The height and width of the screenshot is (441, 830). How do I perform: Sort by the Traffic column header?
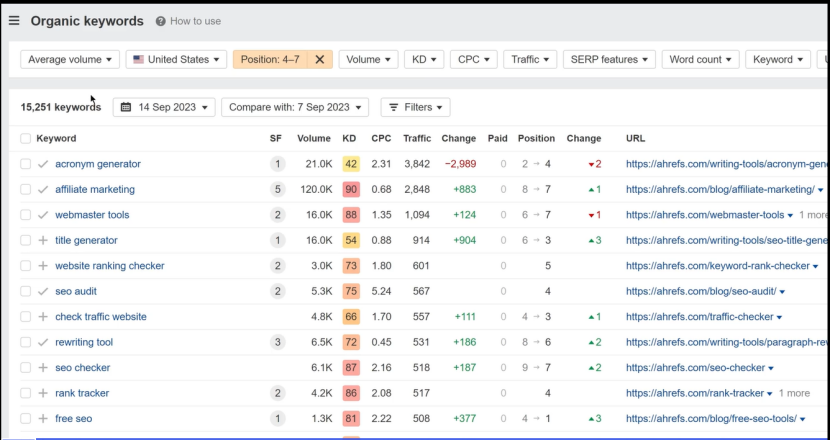coord(417,139)
